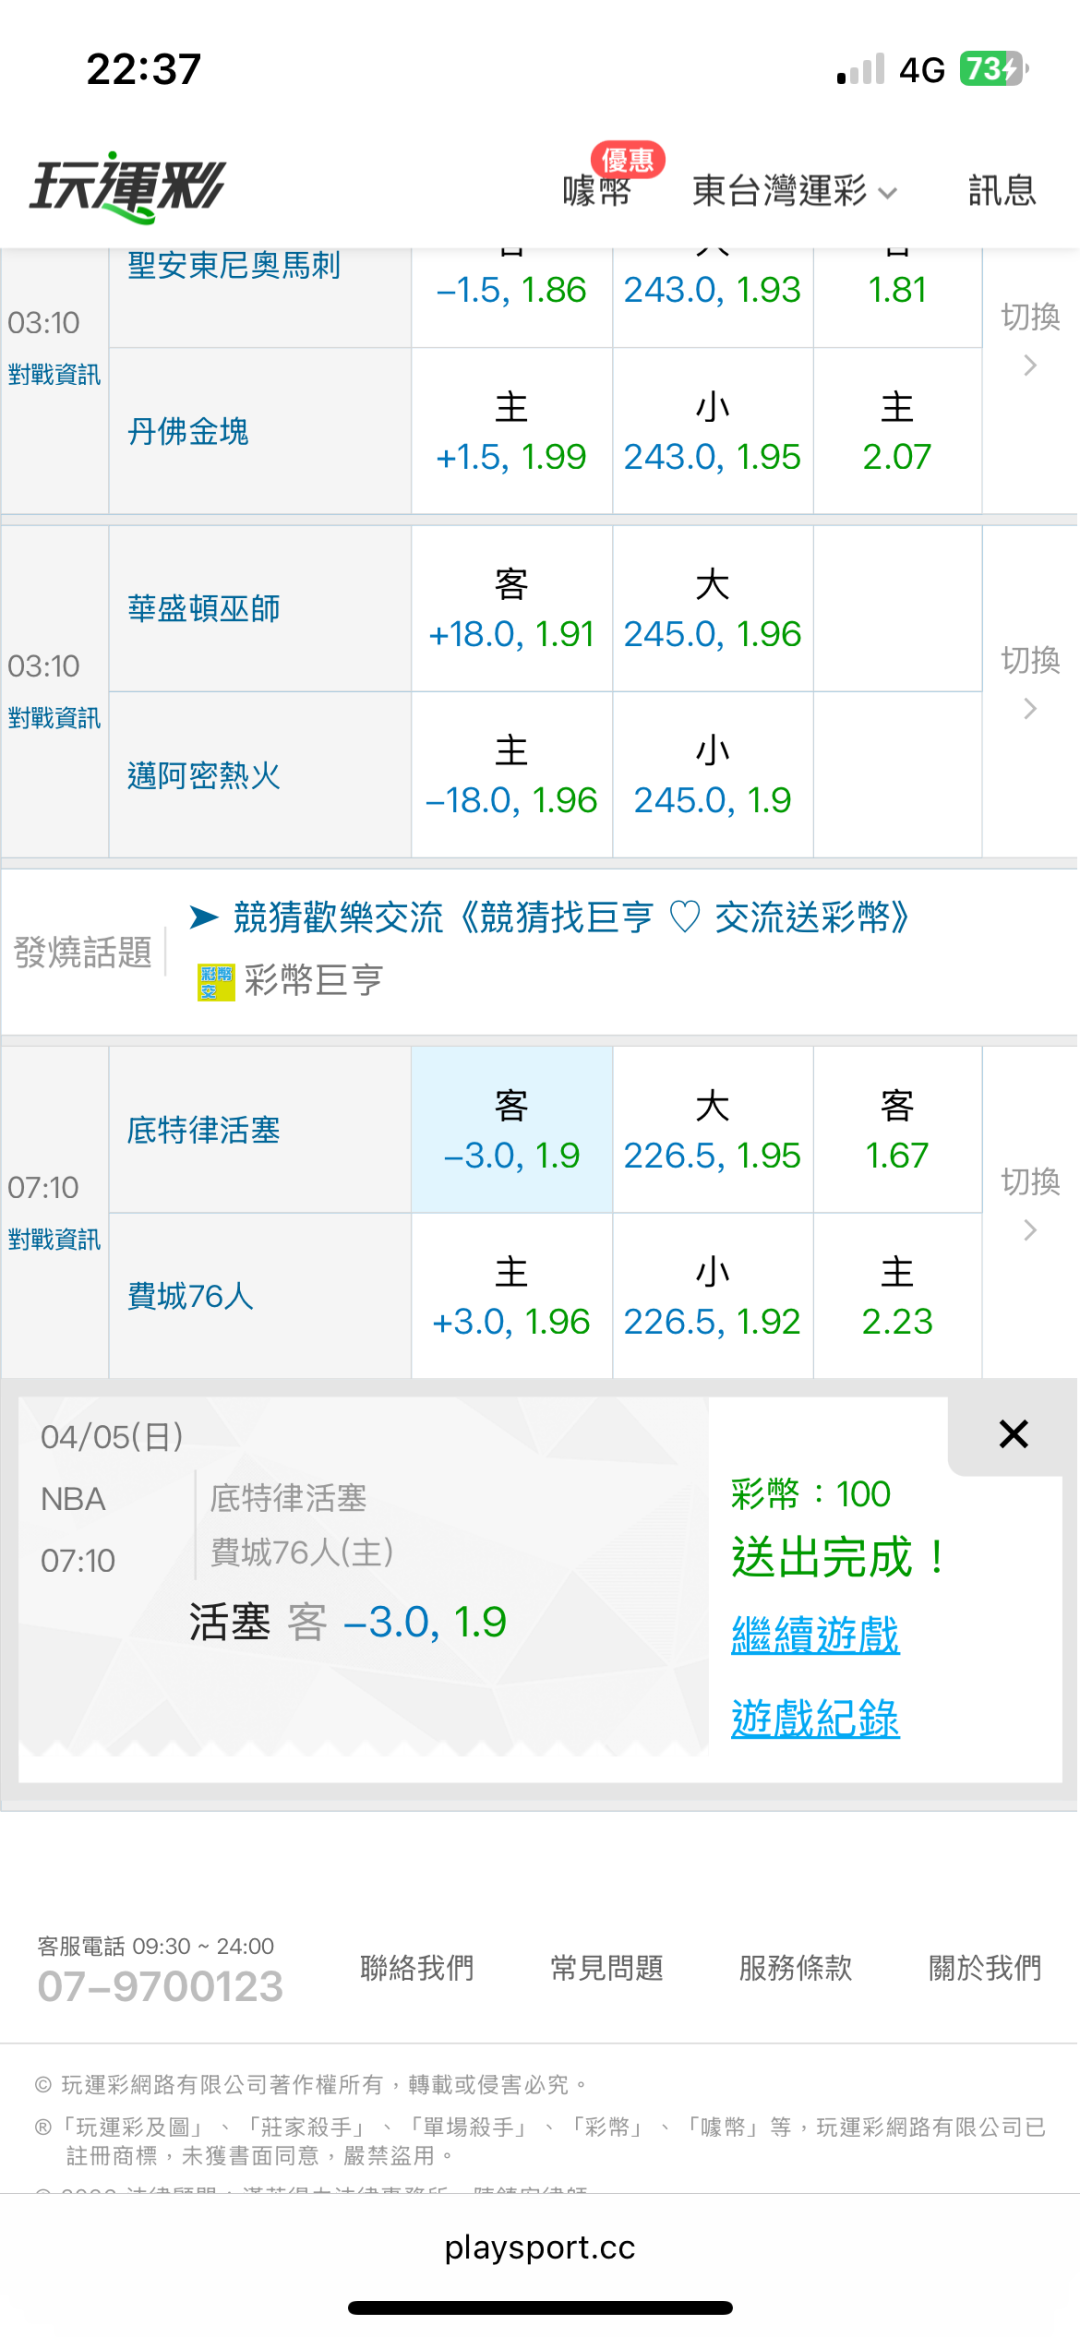Tap the 玩運彩 logo
This screenshot has width=1080, height=2337.
(128, 187)
